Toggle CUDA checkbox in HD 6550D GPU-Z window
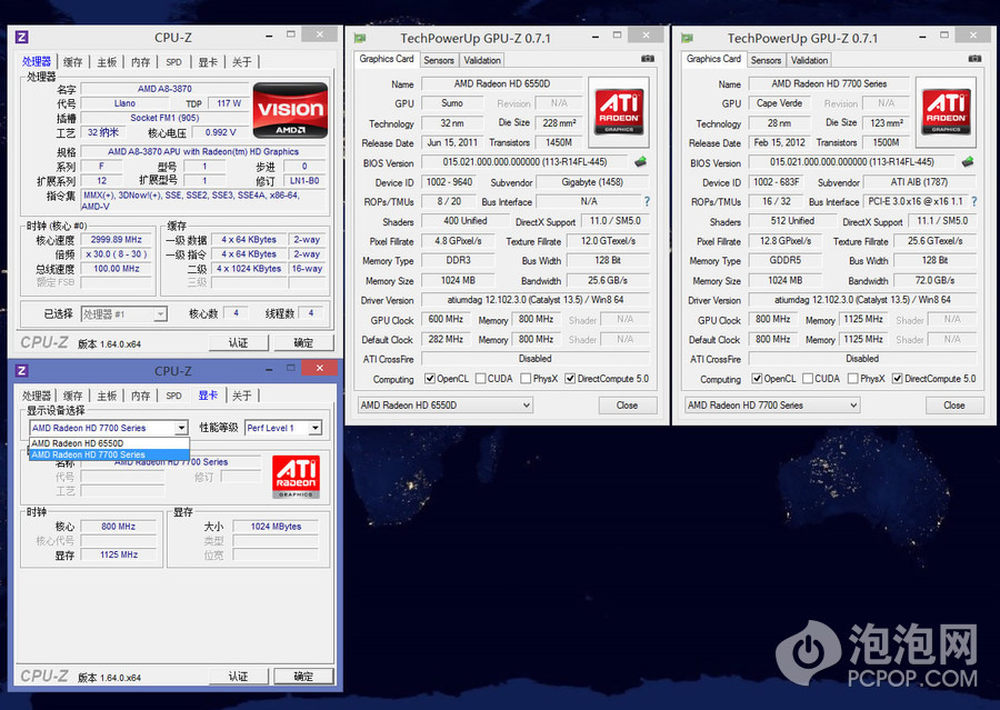 480,378
